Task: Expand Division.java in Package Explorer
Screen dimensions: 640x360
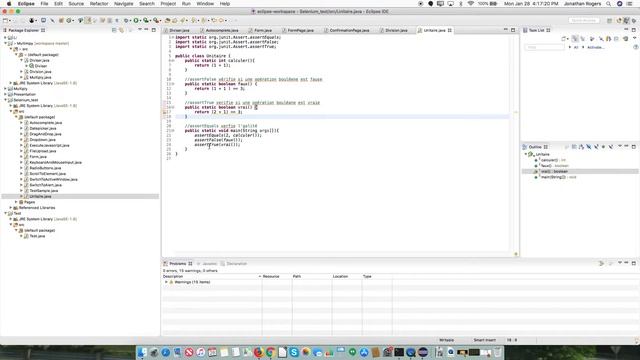Action: 22,71
